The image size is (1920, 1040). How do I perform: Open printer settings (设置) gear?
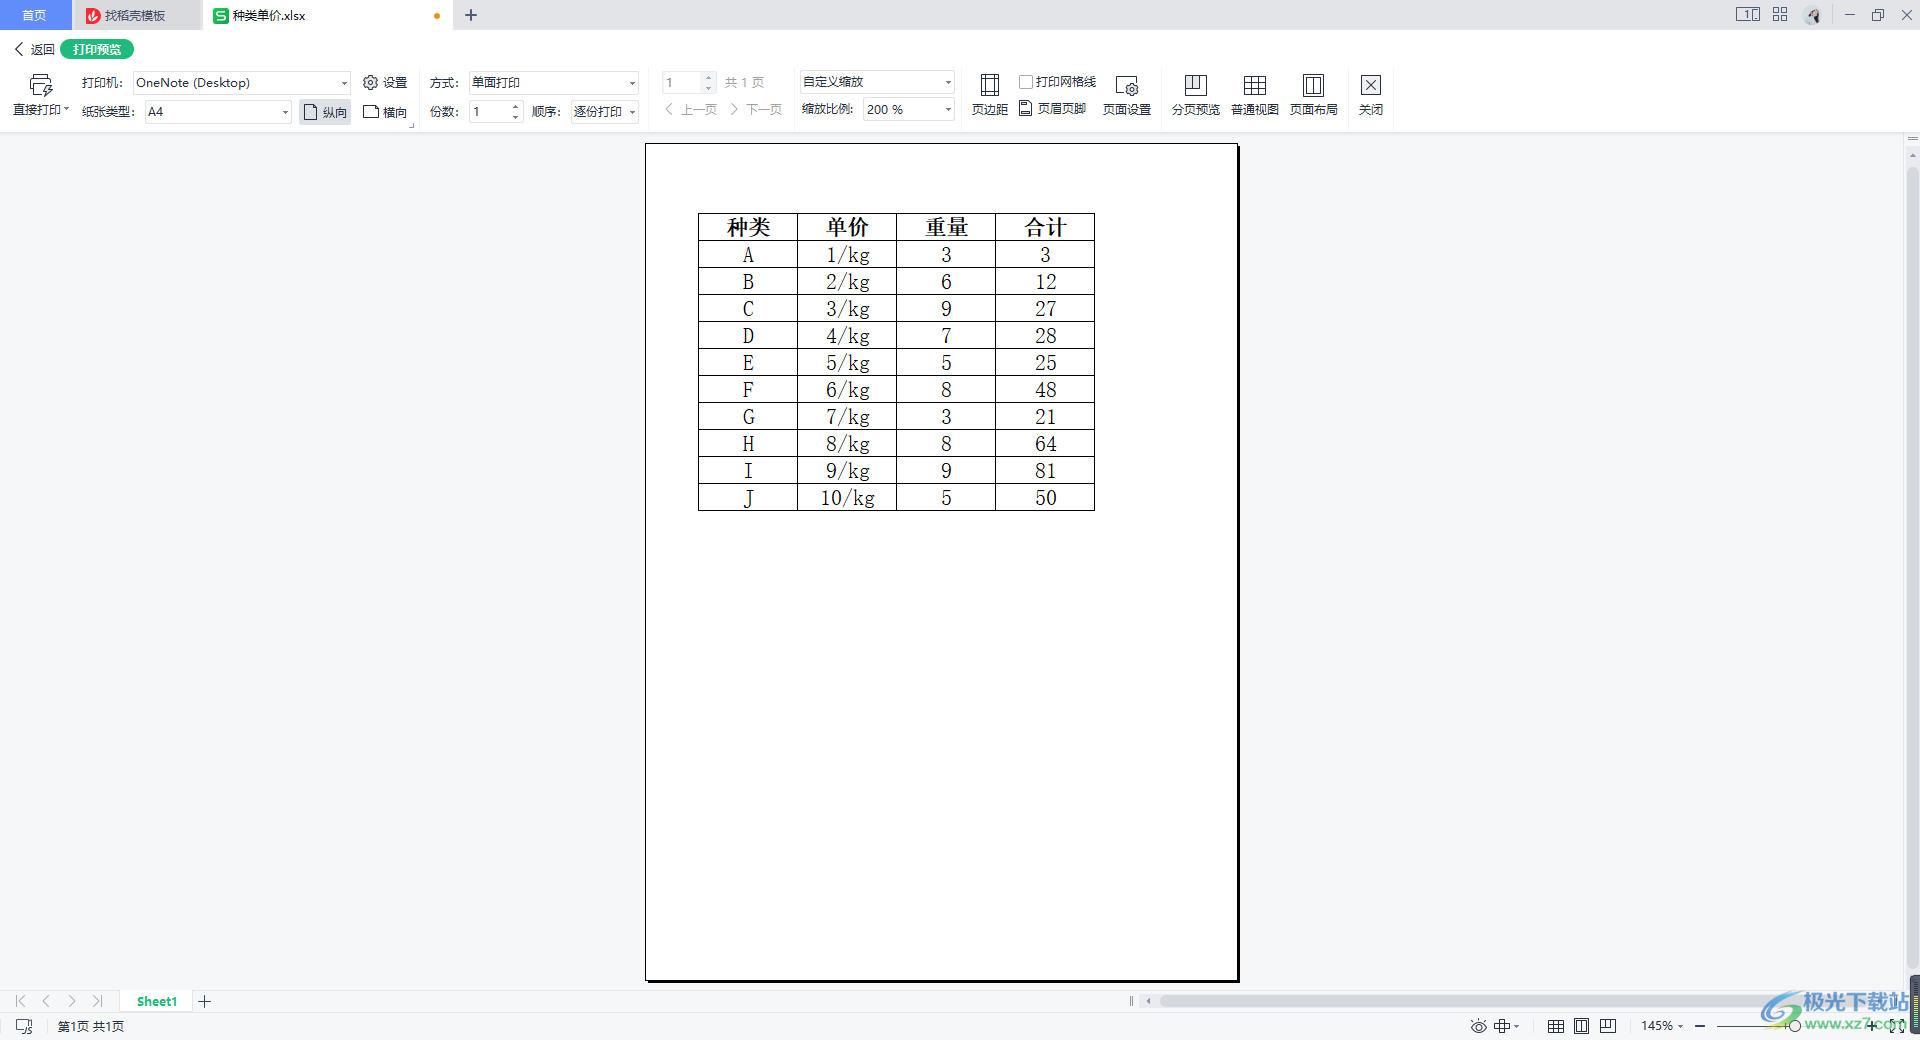coord(385,83)
